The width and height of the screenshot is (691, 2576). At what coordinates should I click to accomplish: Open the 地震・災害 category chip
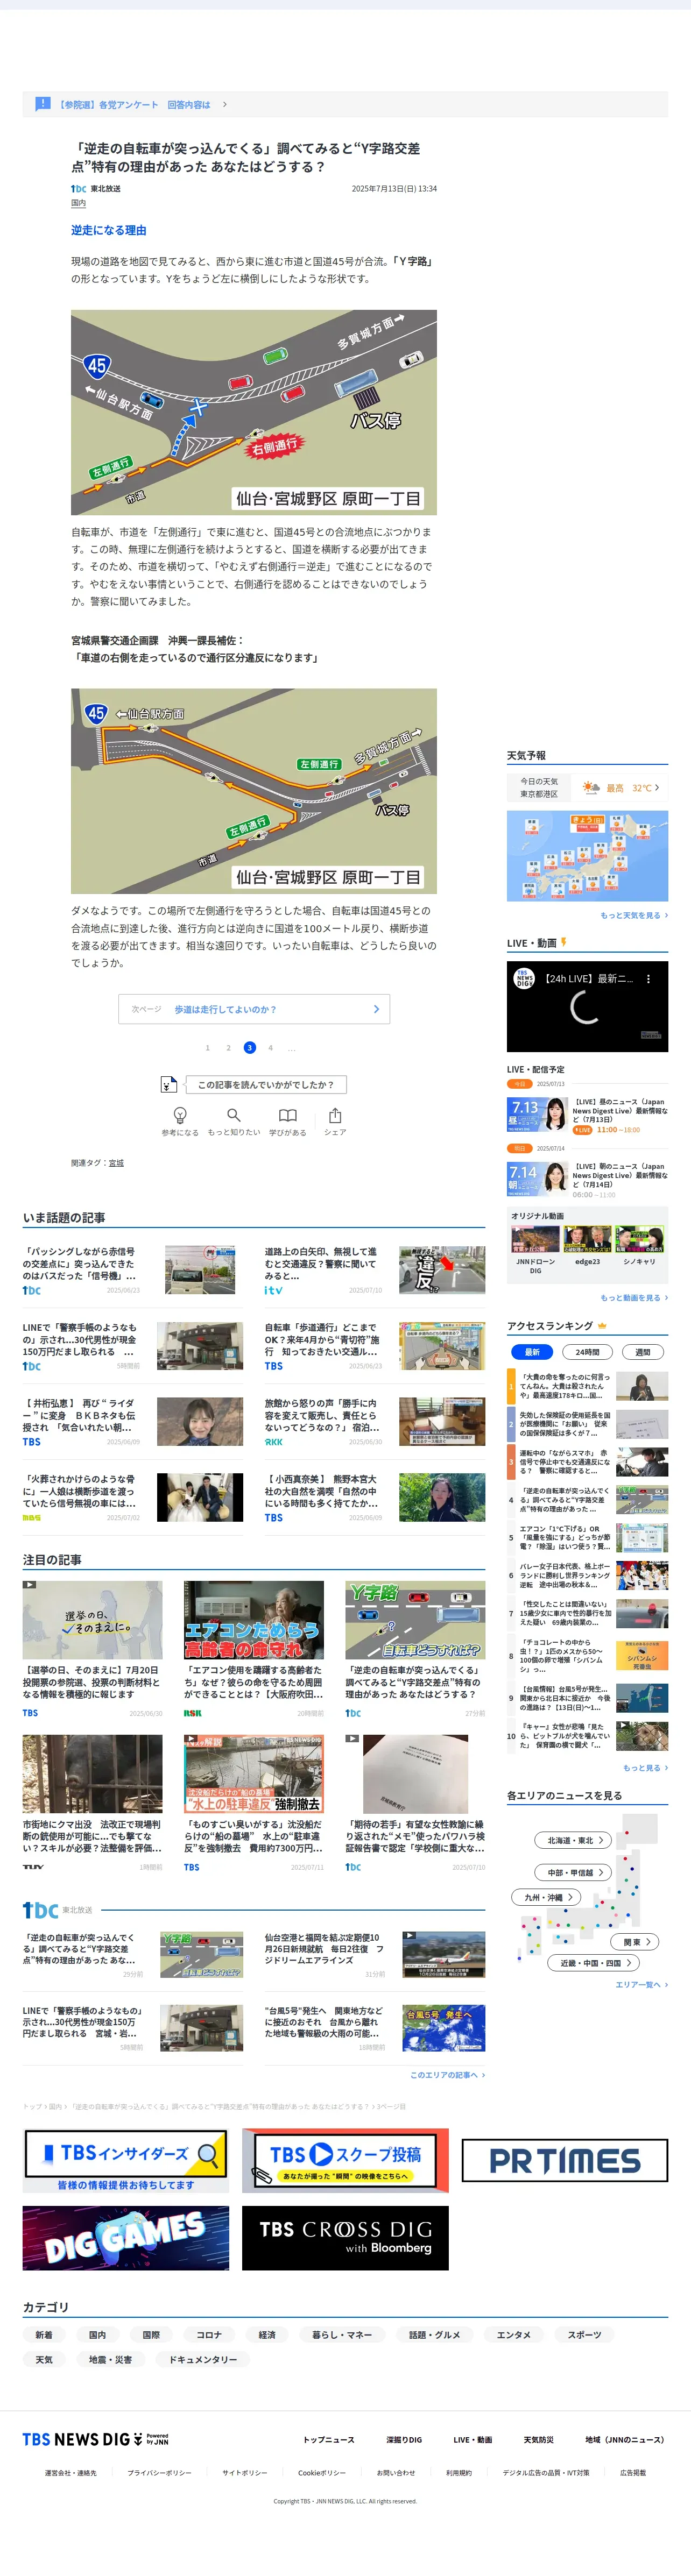tap(110, 2359)
